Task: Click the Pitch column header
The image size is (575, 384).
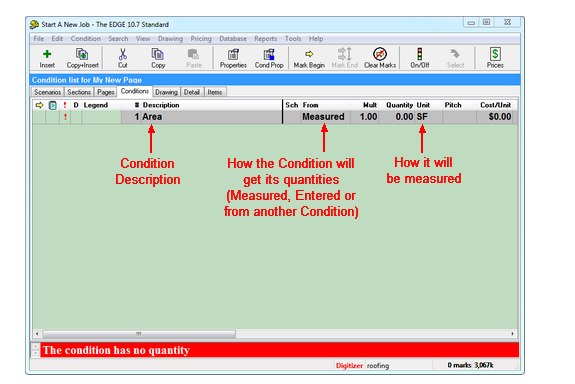Action: pos(453,105)
